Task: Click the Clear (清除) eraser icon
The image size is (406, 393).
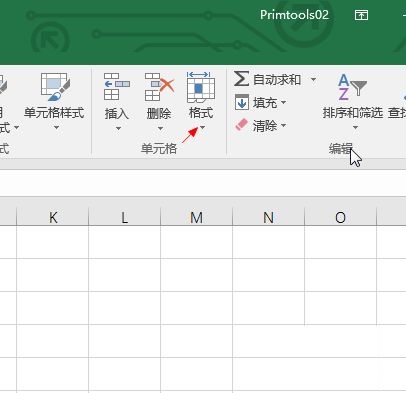Action: pos(242,125)
